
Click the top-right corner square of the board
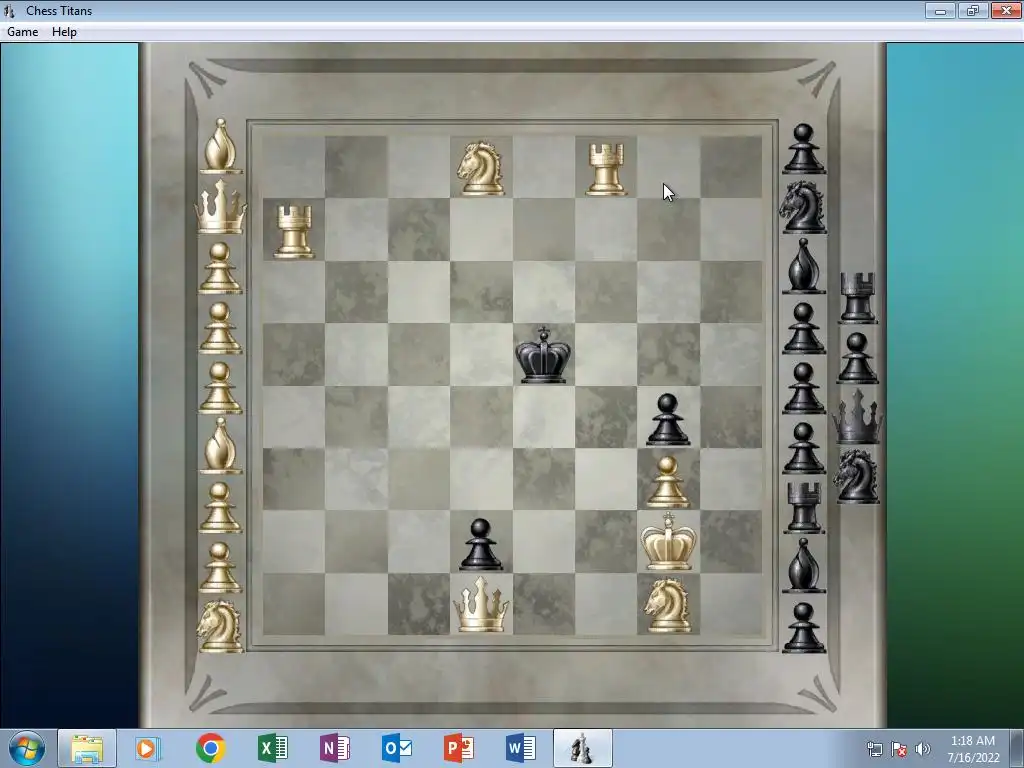pos(731,167)
